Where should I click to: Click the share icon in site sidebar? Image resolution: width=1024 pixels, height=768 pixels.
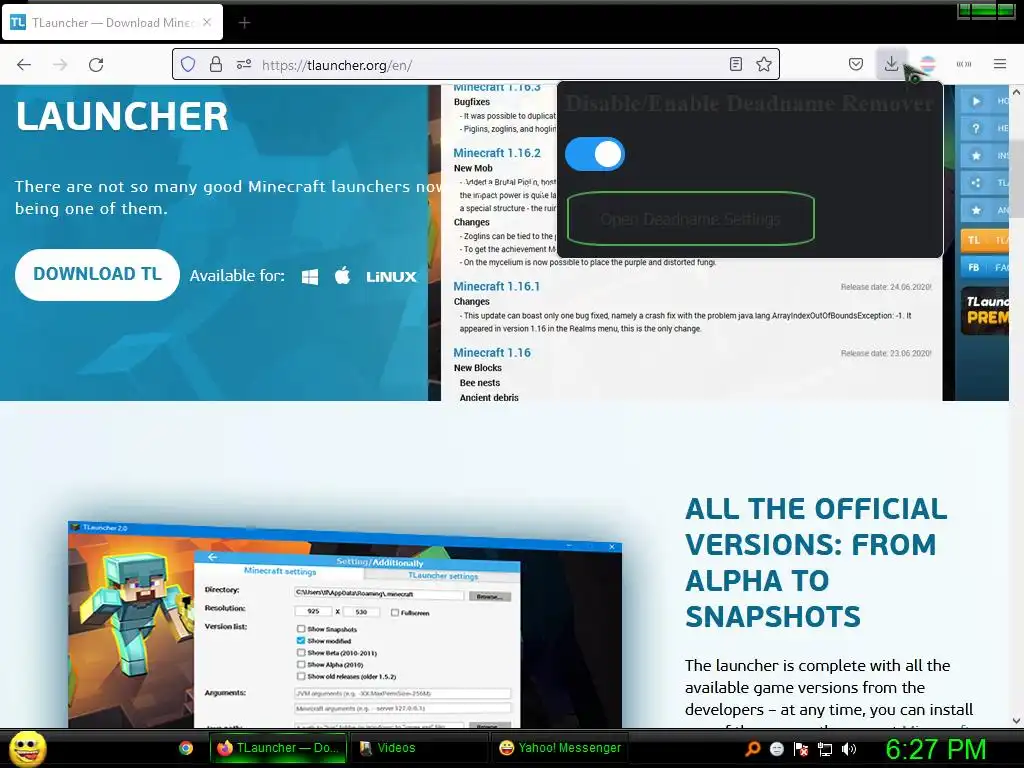pos(976,183)
